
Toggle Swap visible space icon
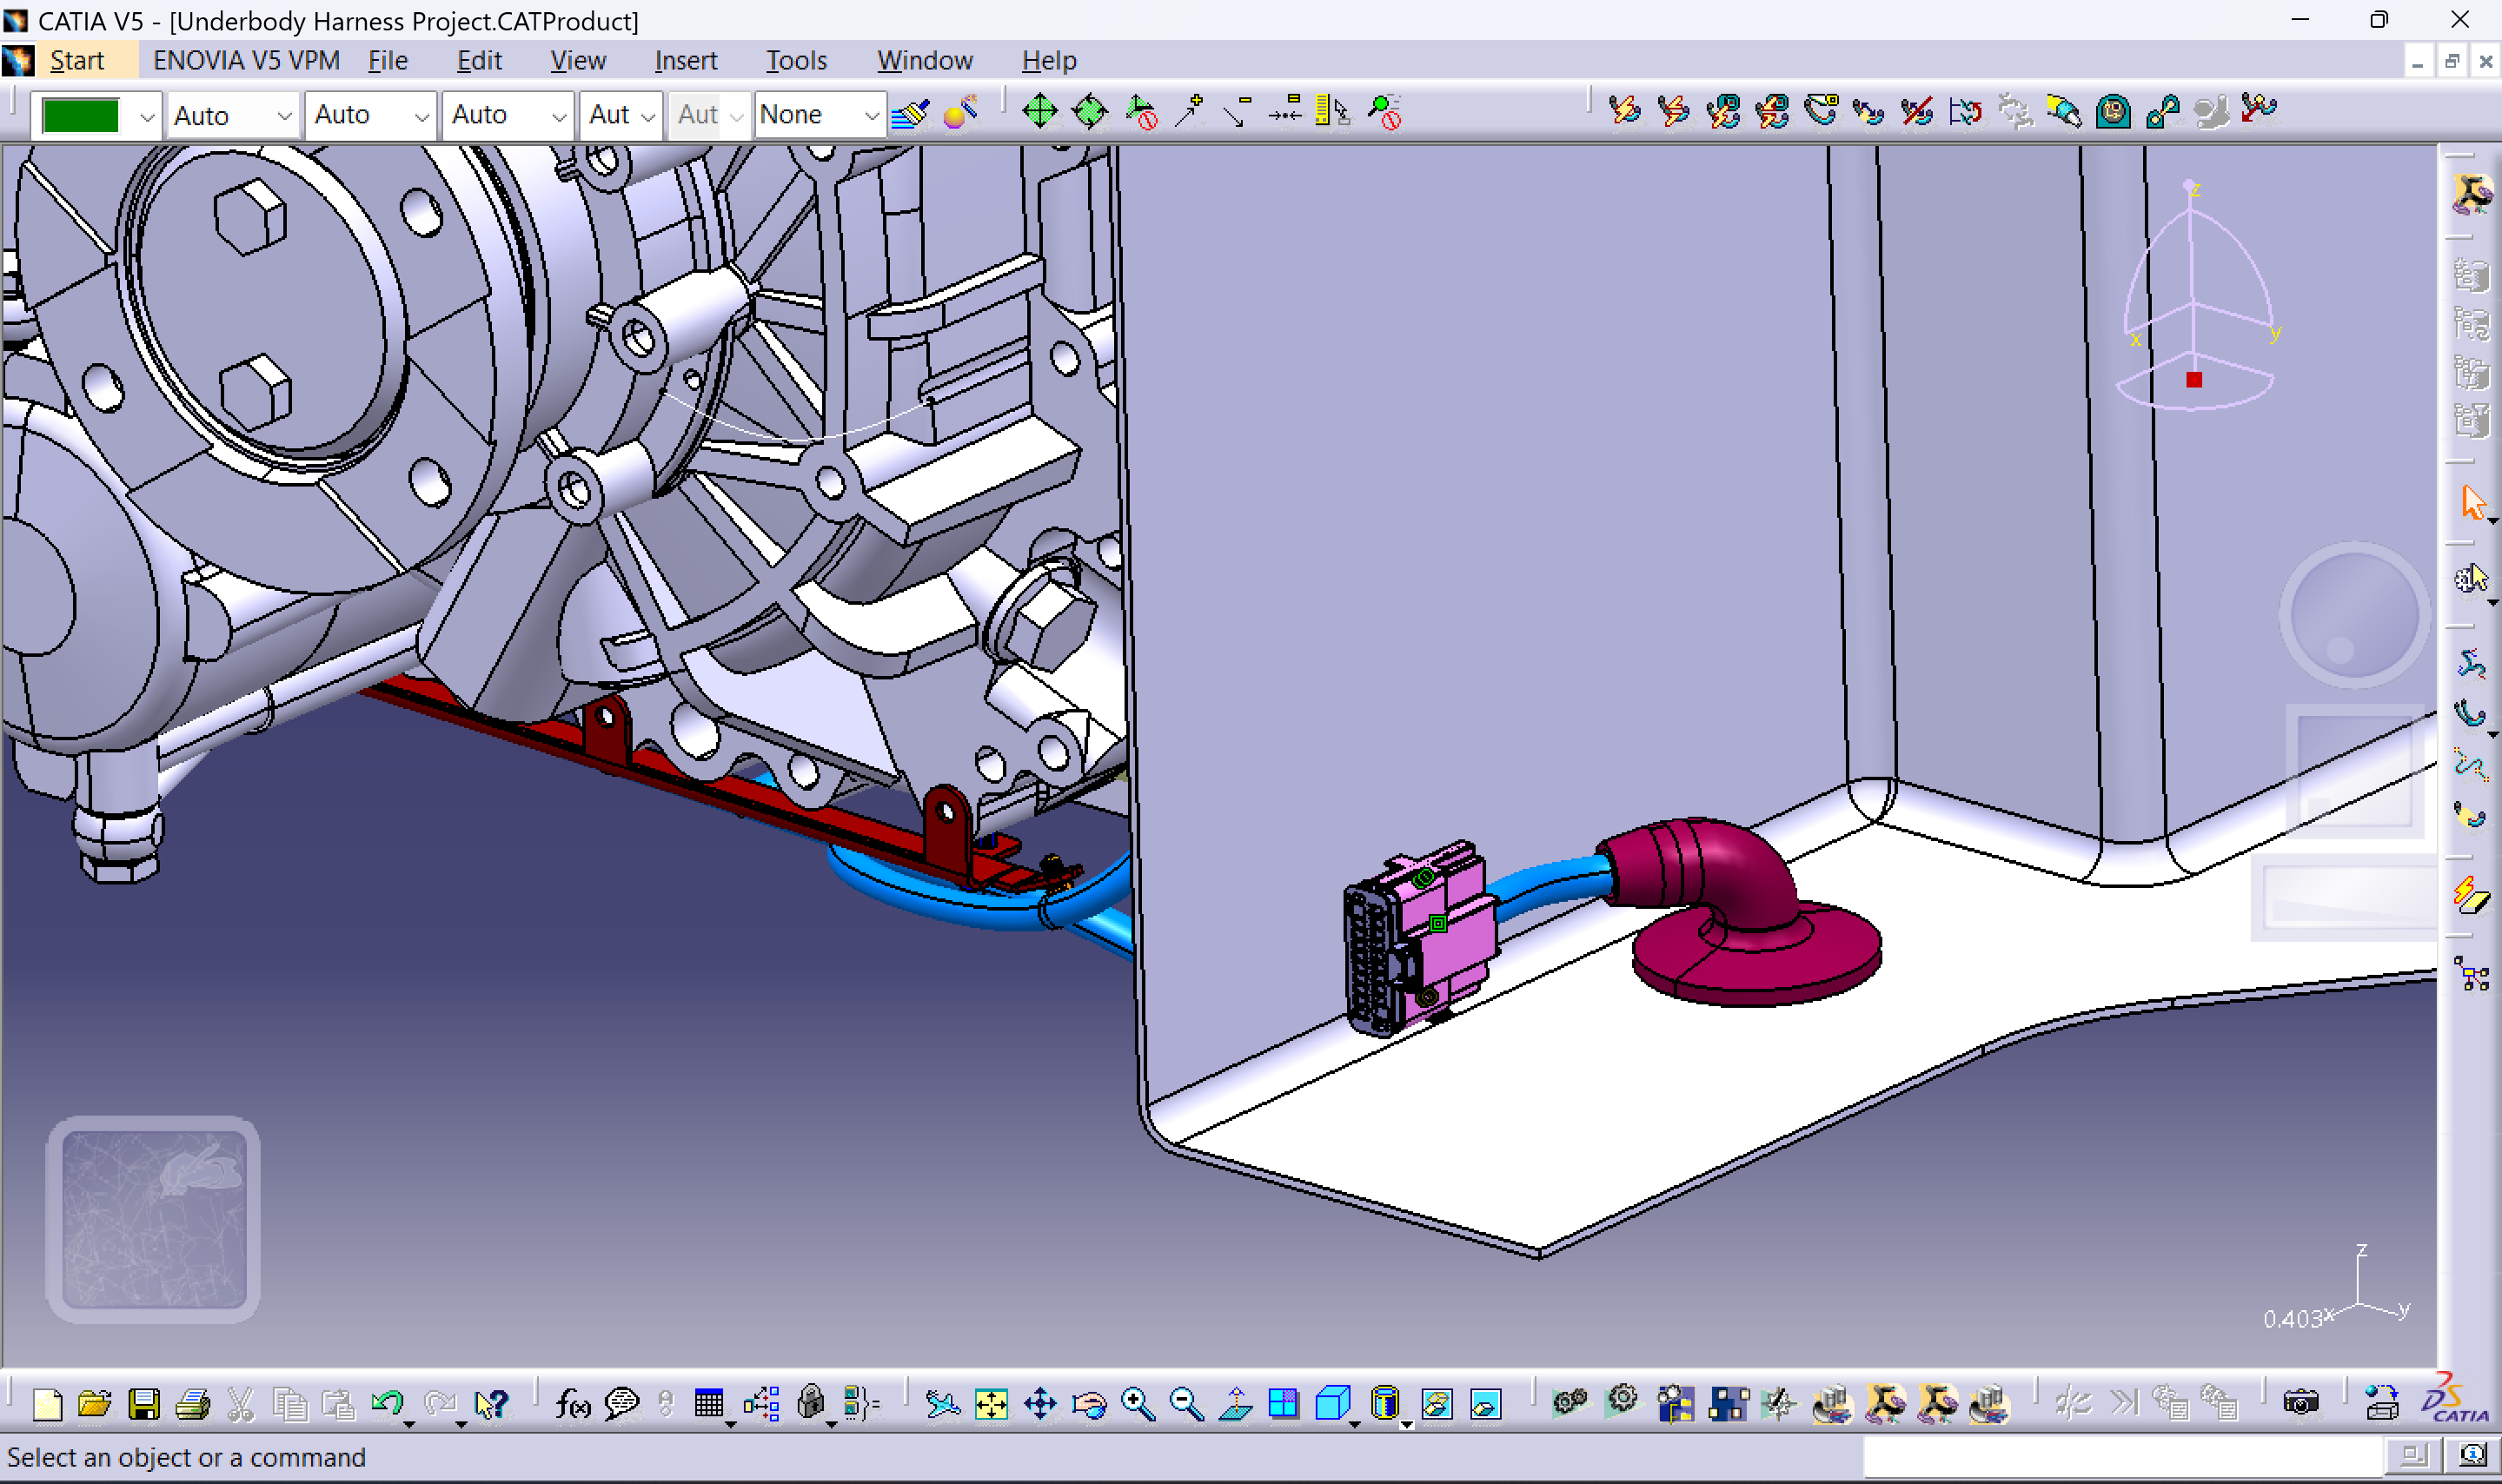(1485, 1404)
